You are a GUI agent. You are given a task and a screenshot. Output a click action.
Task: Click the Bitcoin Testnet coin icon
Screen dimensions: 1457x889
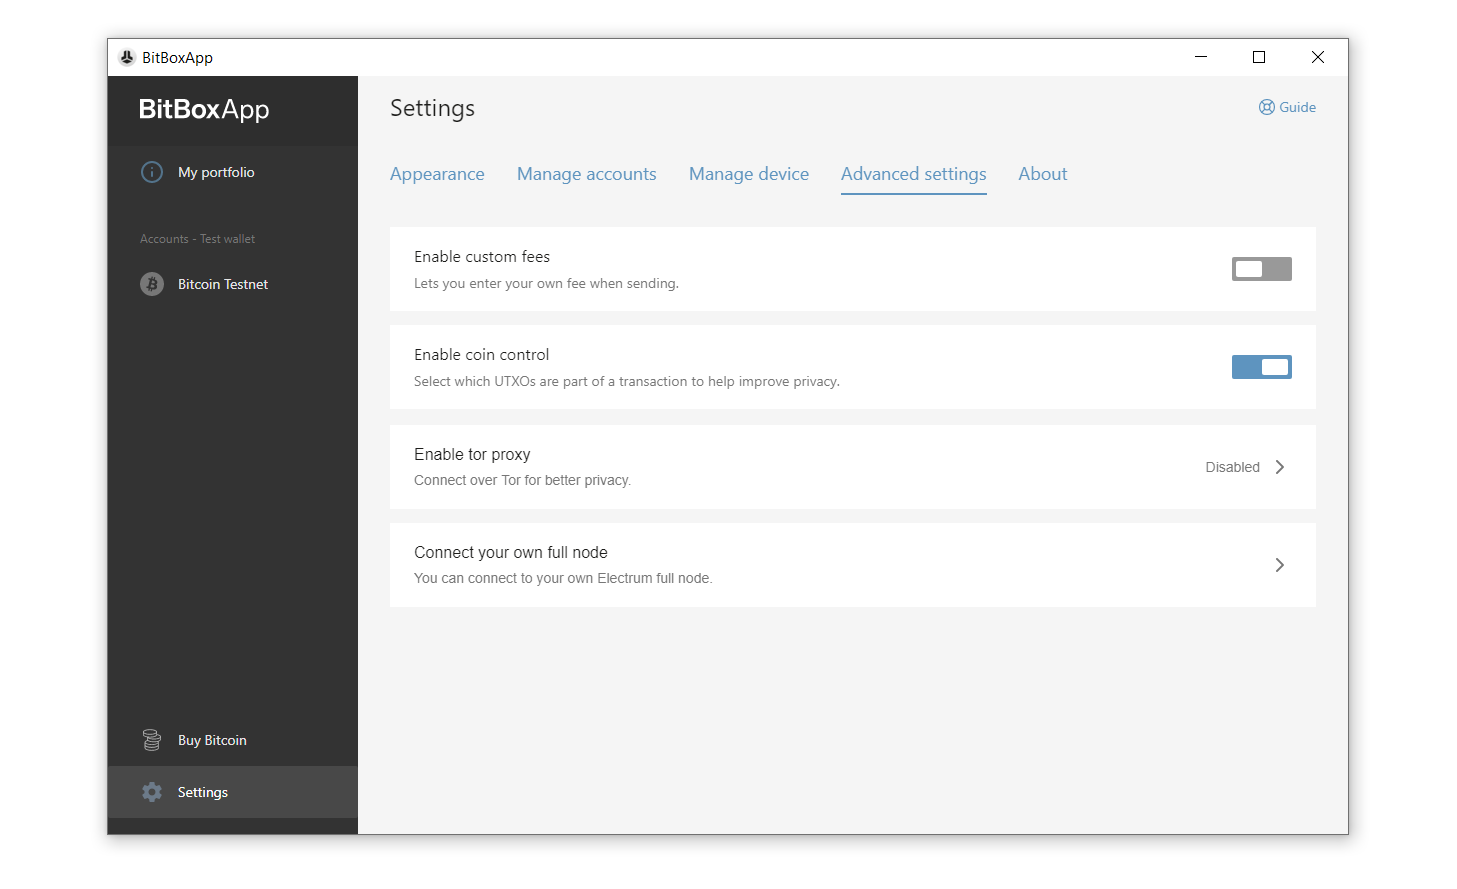(x=152, y=284)
